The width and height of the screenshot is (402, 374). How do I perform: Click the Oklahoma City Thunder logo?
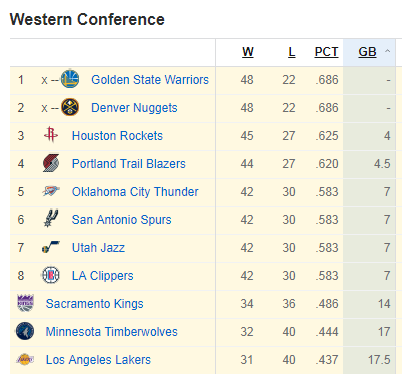point(51,191)
